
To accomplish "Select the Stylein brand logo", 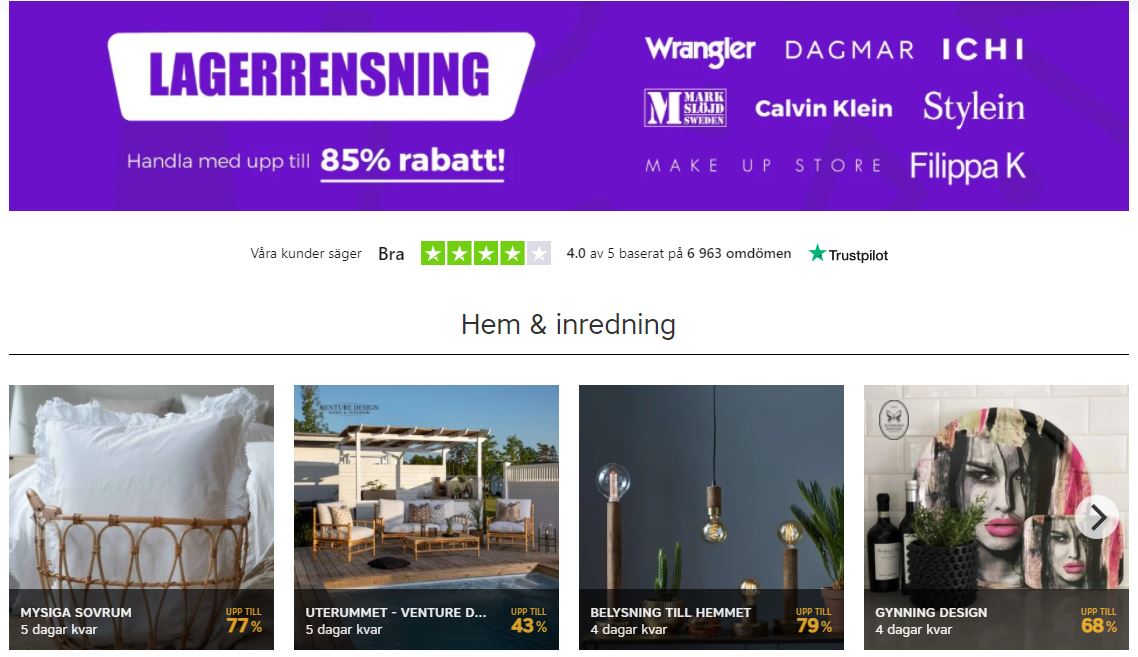I will click(973, 107).
